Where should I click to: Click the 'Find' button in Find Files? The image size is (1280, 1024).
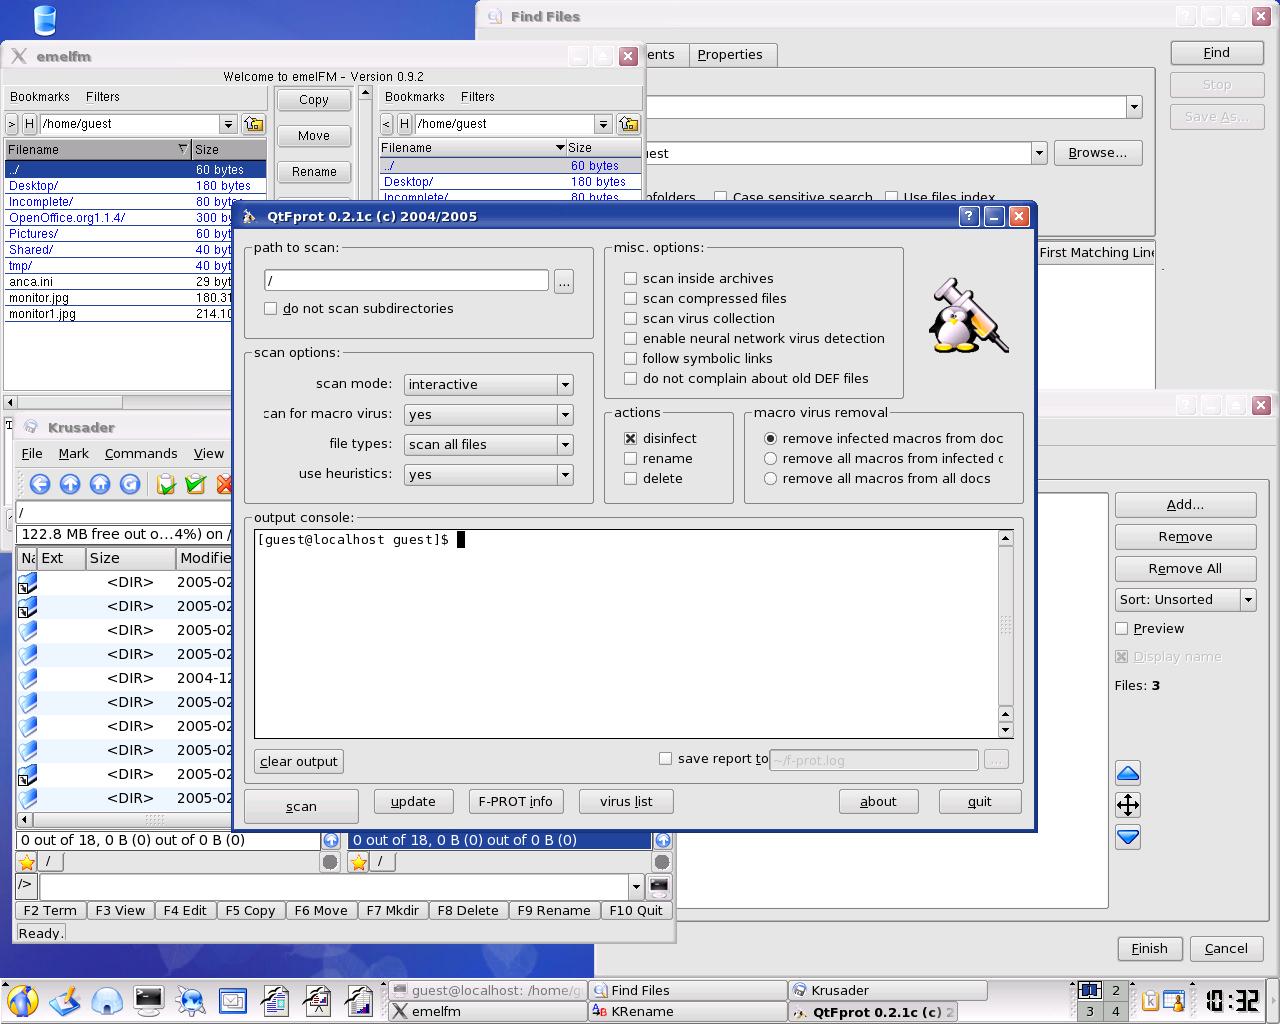(x=1216, y=53)
